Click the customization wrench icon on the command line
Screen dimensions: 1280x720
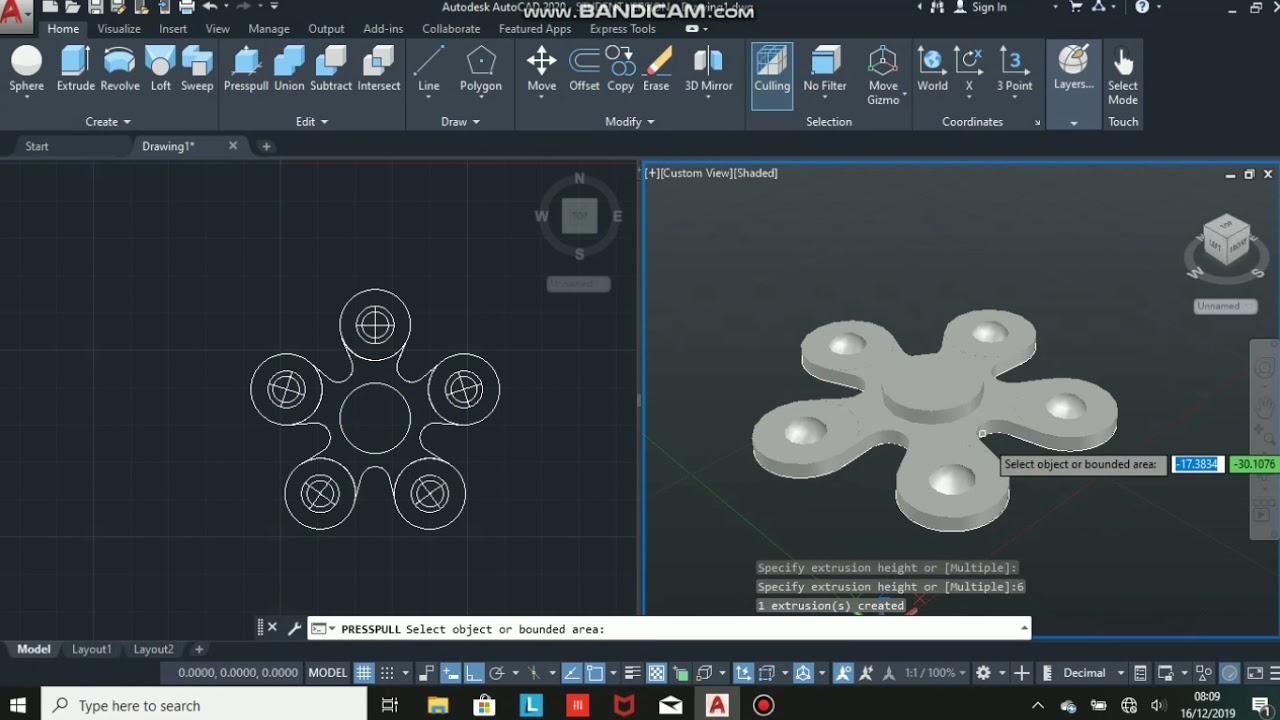pyautogui.click(x=294, y=628)
